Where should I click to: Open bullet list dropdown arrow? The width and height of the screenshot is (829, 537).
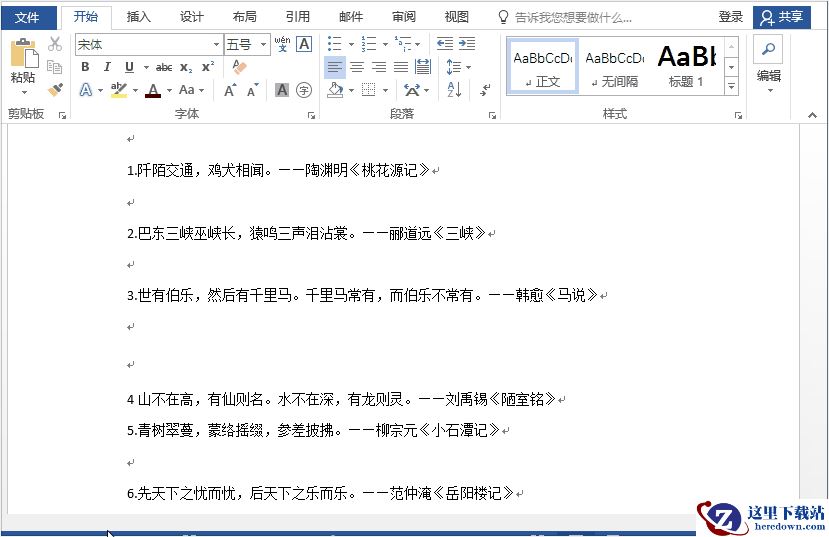(x=351, y=44)
